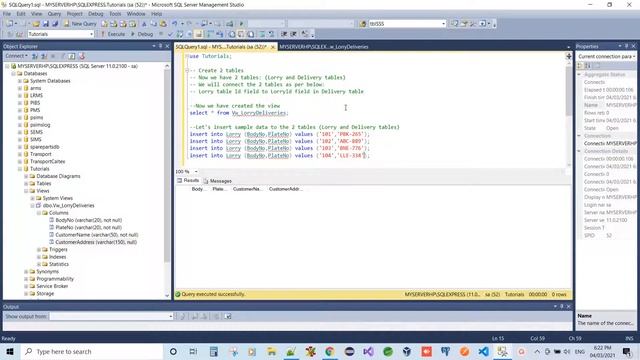Open Chrome from the taskbar
The width and height of the screenshot is (640, 360).
(x=329, y=351)
